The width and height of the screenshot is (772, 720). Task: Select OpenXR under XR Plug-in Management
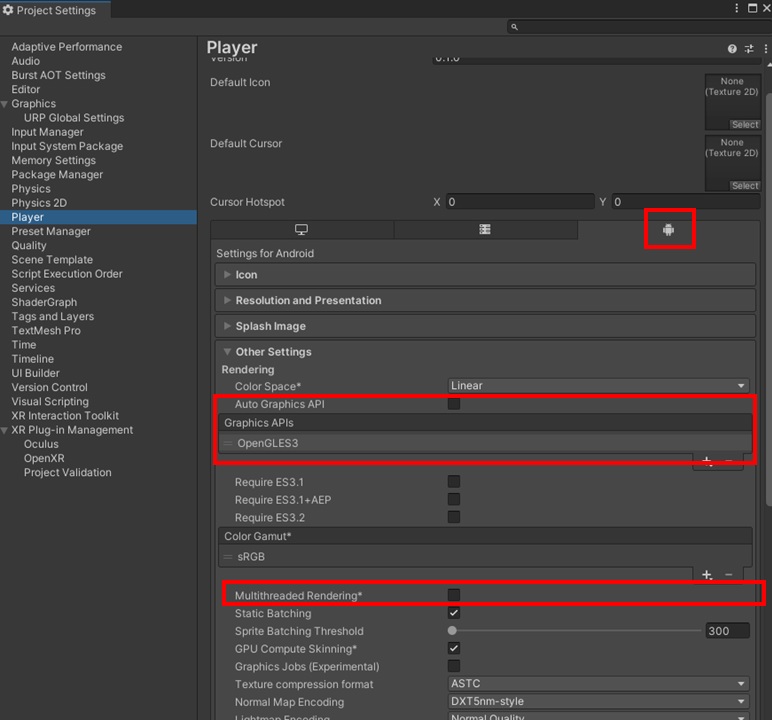pos(44,458)
